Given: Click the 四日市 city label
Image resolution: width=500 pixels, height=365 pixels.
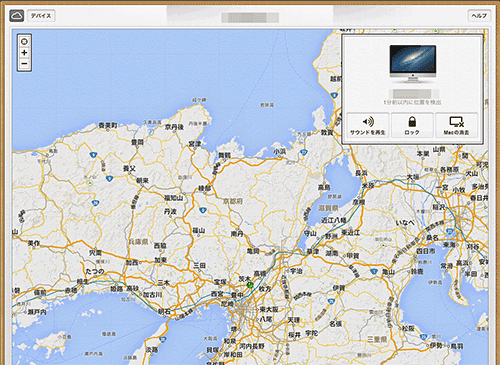Looking at the screenshot, I should pos(426,251).
